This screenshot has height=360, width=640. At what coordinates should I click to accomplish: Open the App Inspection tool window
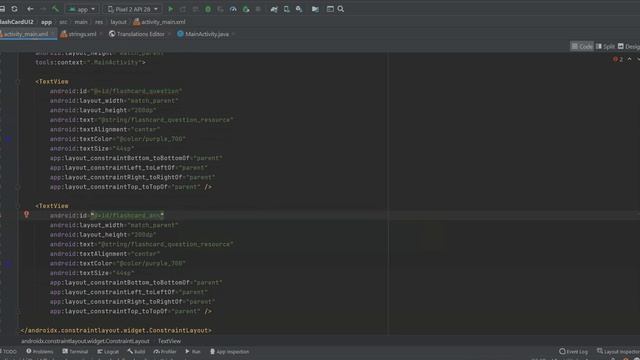tap(229, 351)
